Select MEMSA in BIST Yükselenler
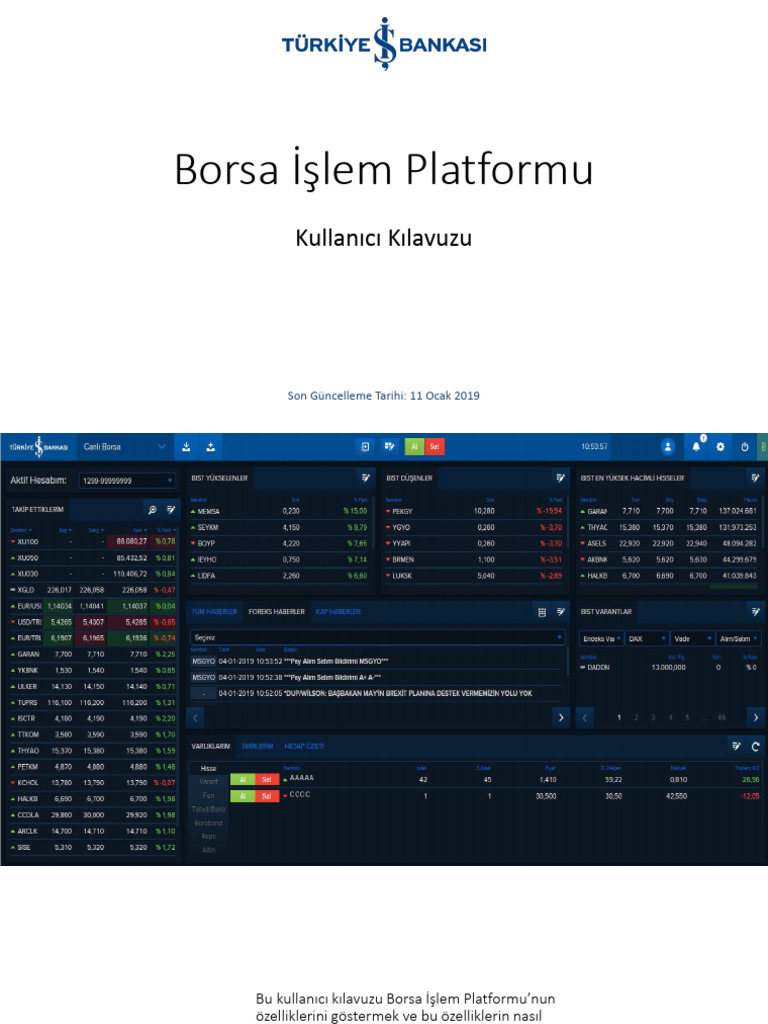Screen dimensions: 768x1024 pyautogui.click(x=280, y=511)
